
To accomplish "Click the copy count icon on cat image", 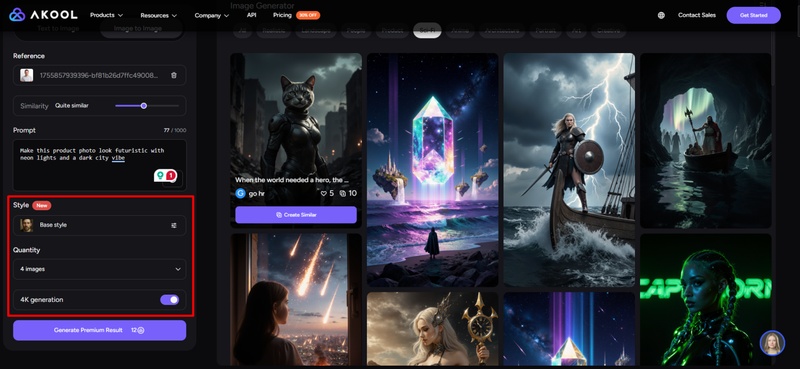I will tap(343, 193).
